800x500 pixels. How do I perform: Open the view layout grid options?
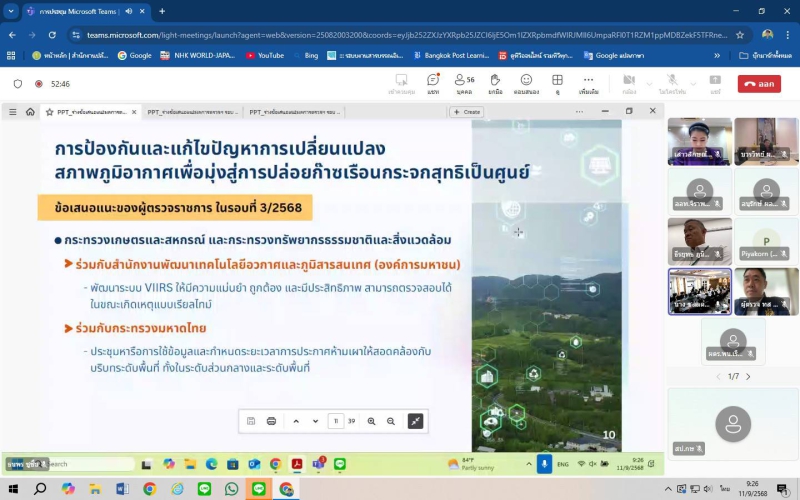click(557, 84)
